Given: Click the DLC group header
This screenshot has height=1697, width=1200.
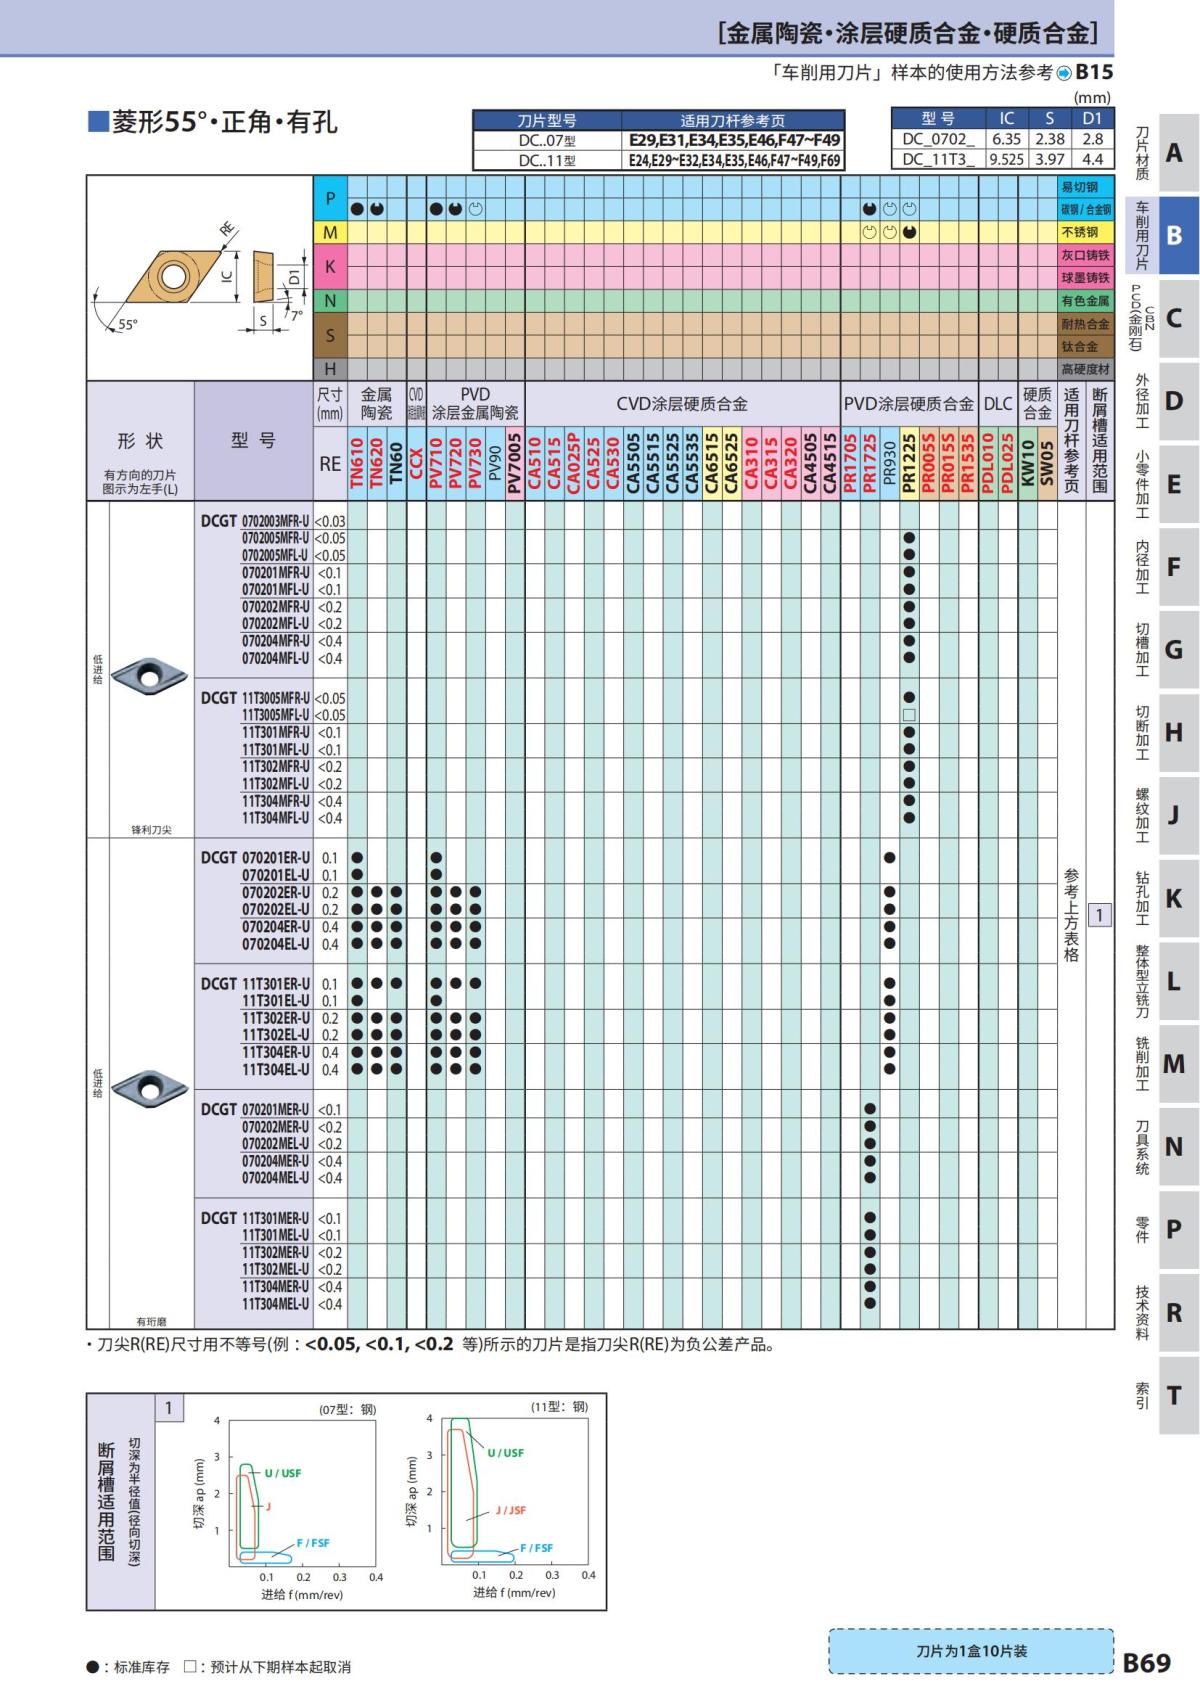Looking at the screenshot, I should tap(998, 404).
